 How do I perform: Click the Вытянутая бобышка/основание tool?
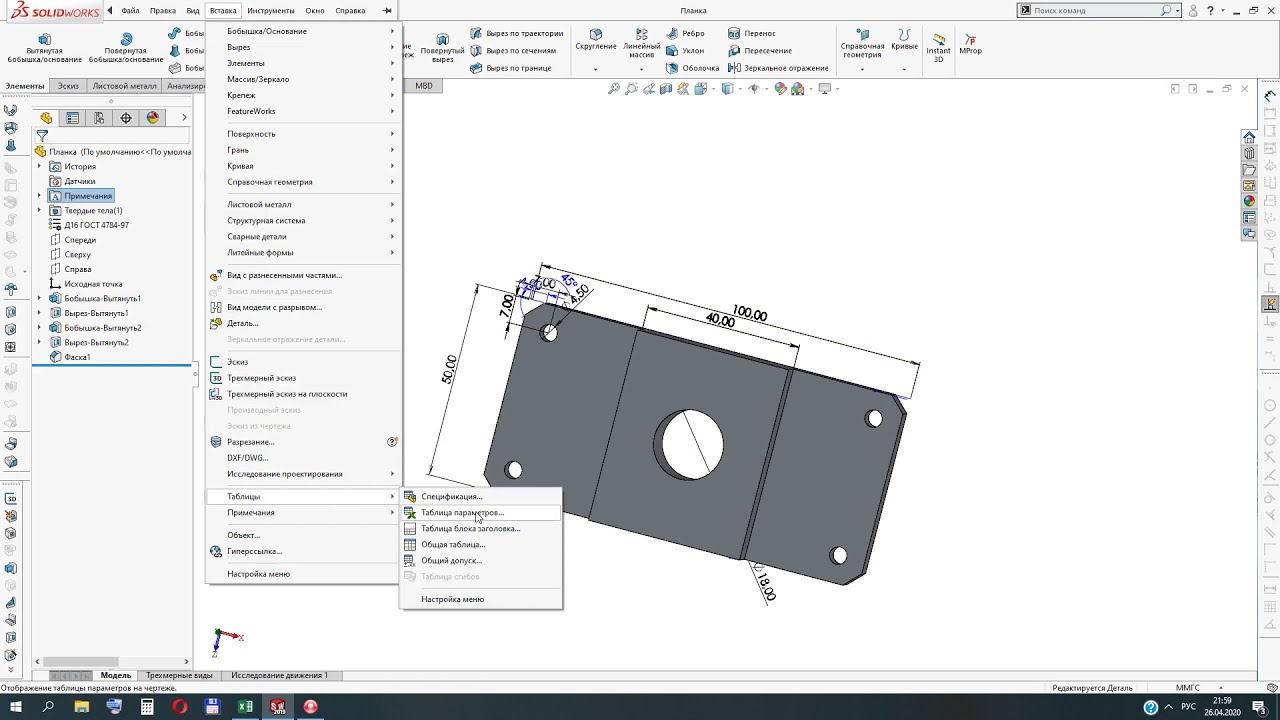coord(44,48)
